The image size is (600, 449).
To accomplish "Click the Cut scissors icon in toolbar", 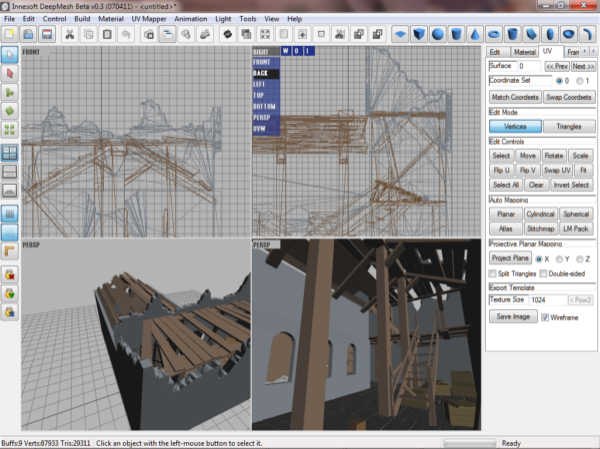I will (x=70, y=33).
